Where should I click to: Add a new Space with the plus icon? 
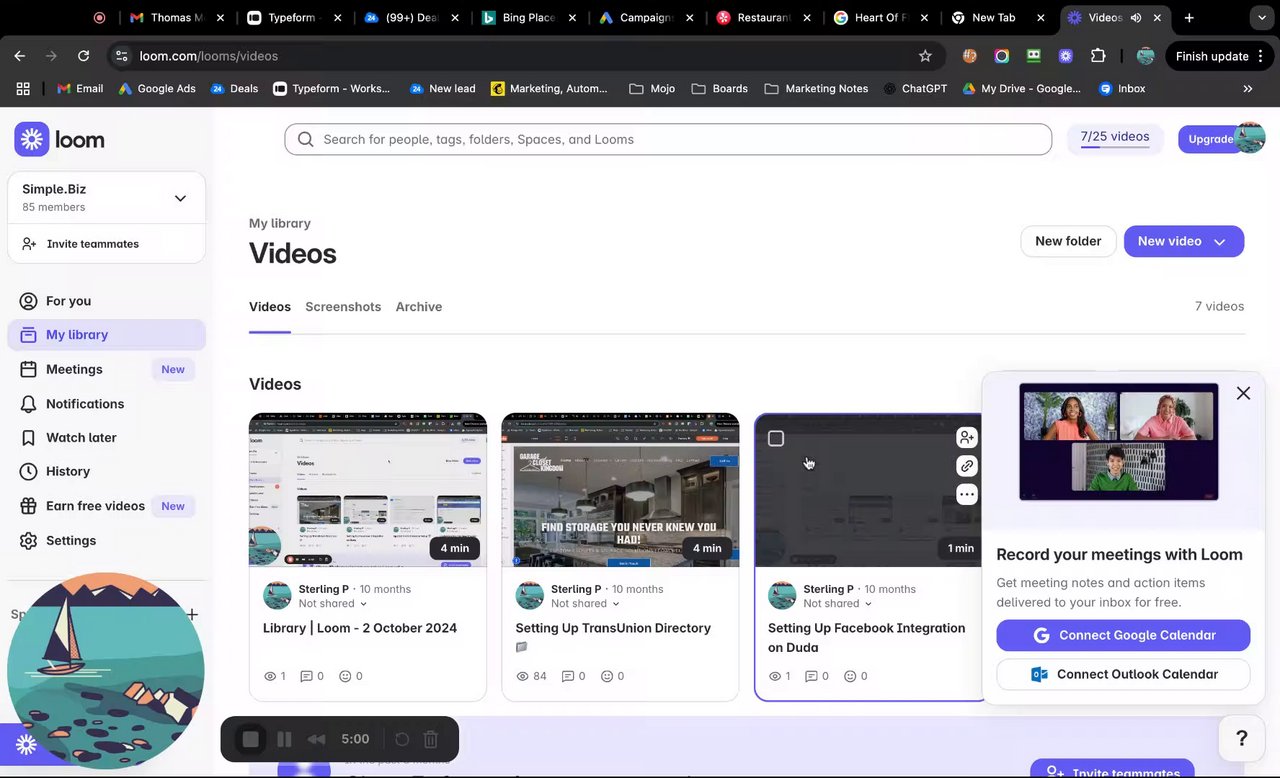(x=192, y=614)
